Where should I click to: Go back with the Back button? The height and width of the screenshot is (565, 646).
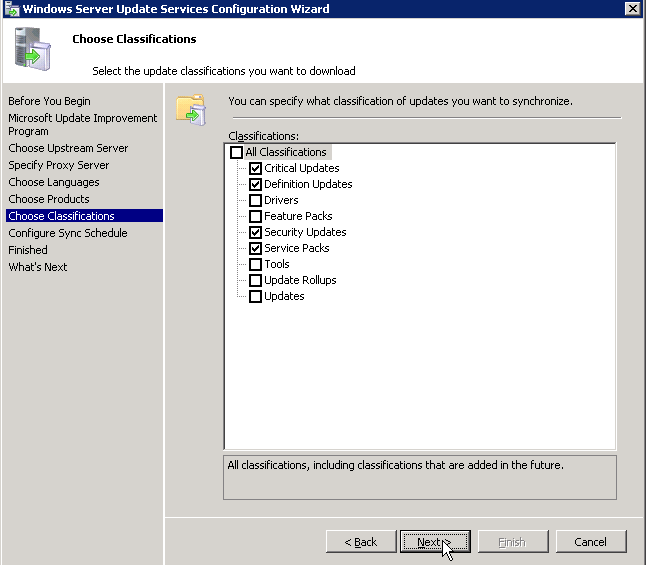pos(361,542)
